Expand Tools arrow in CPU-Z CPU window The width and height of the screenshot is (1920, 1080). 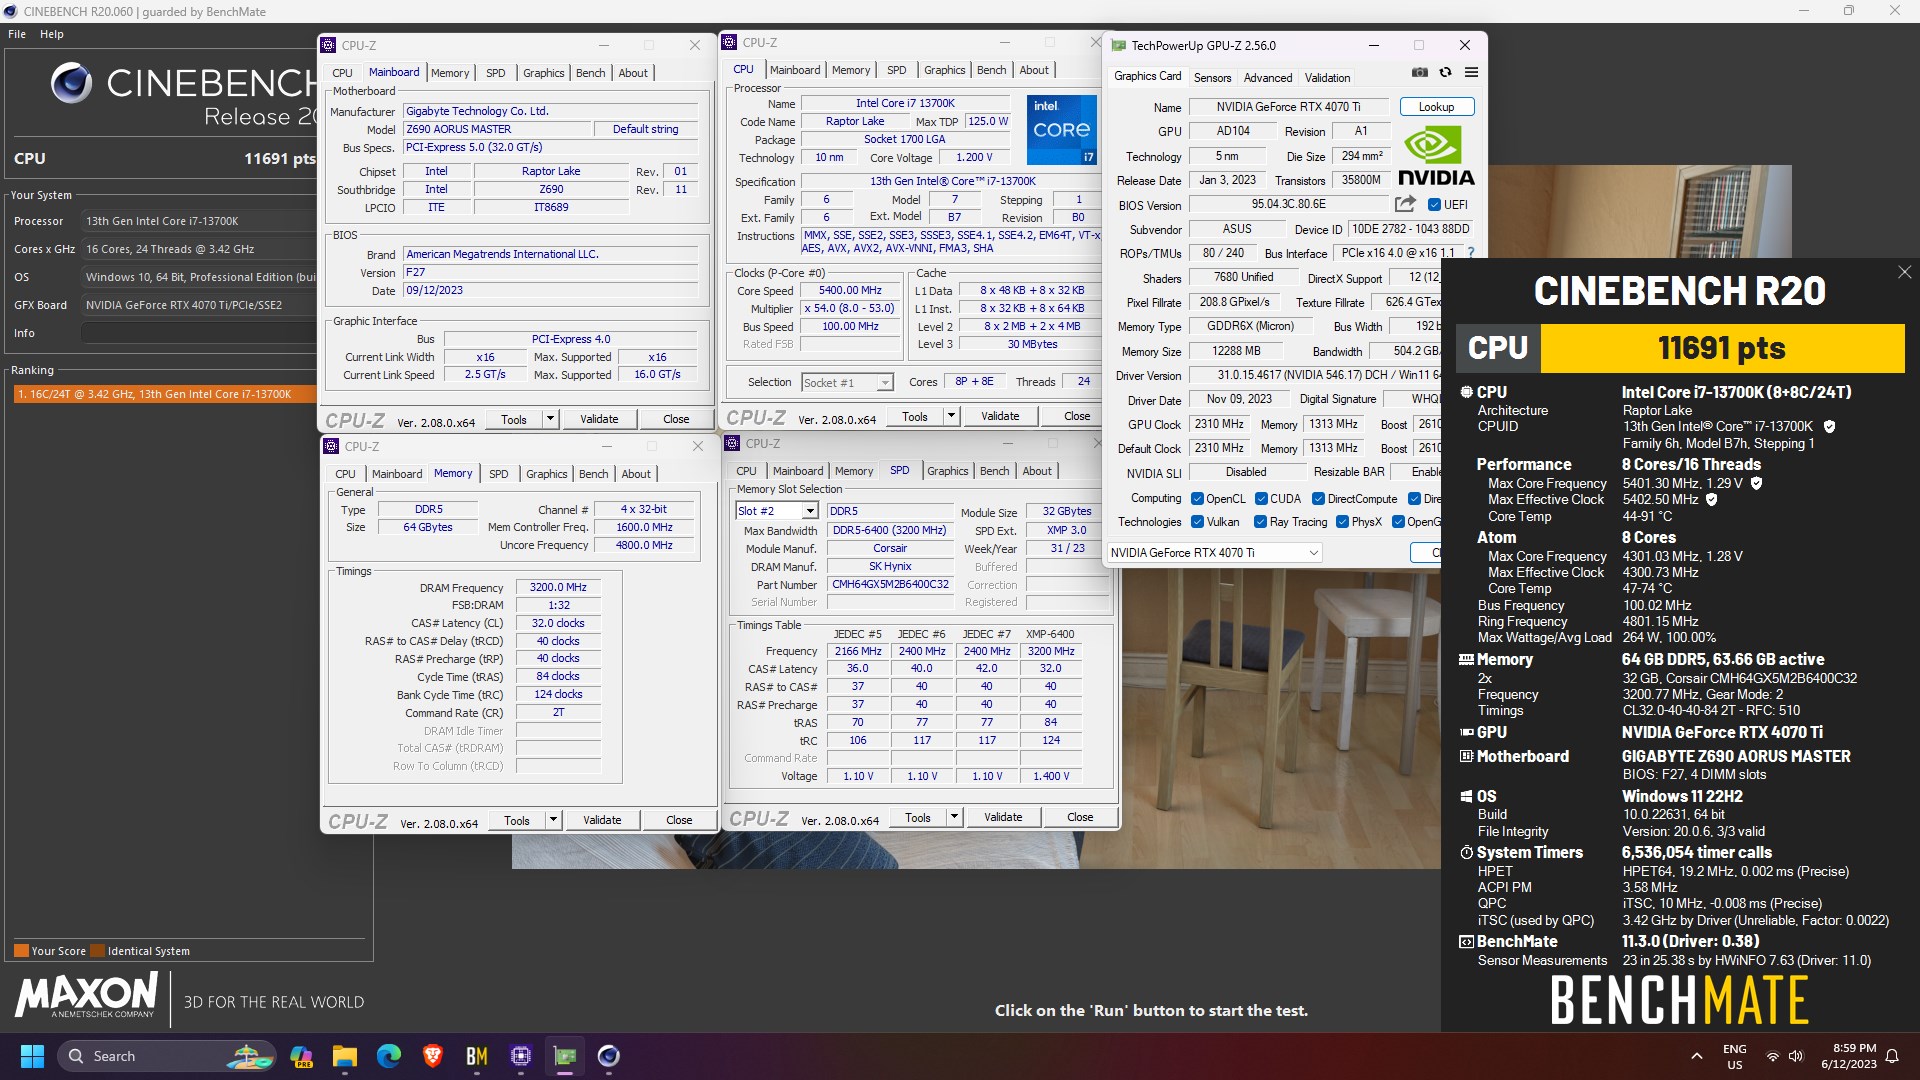click(951, 416)
